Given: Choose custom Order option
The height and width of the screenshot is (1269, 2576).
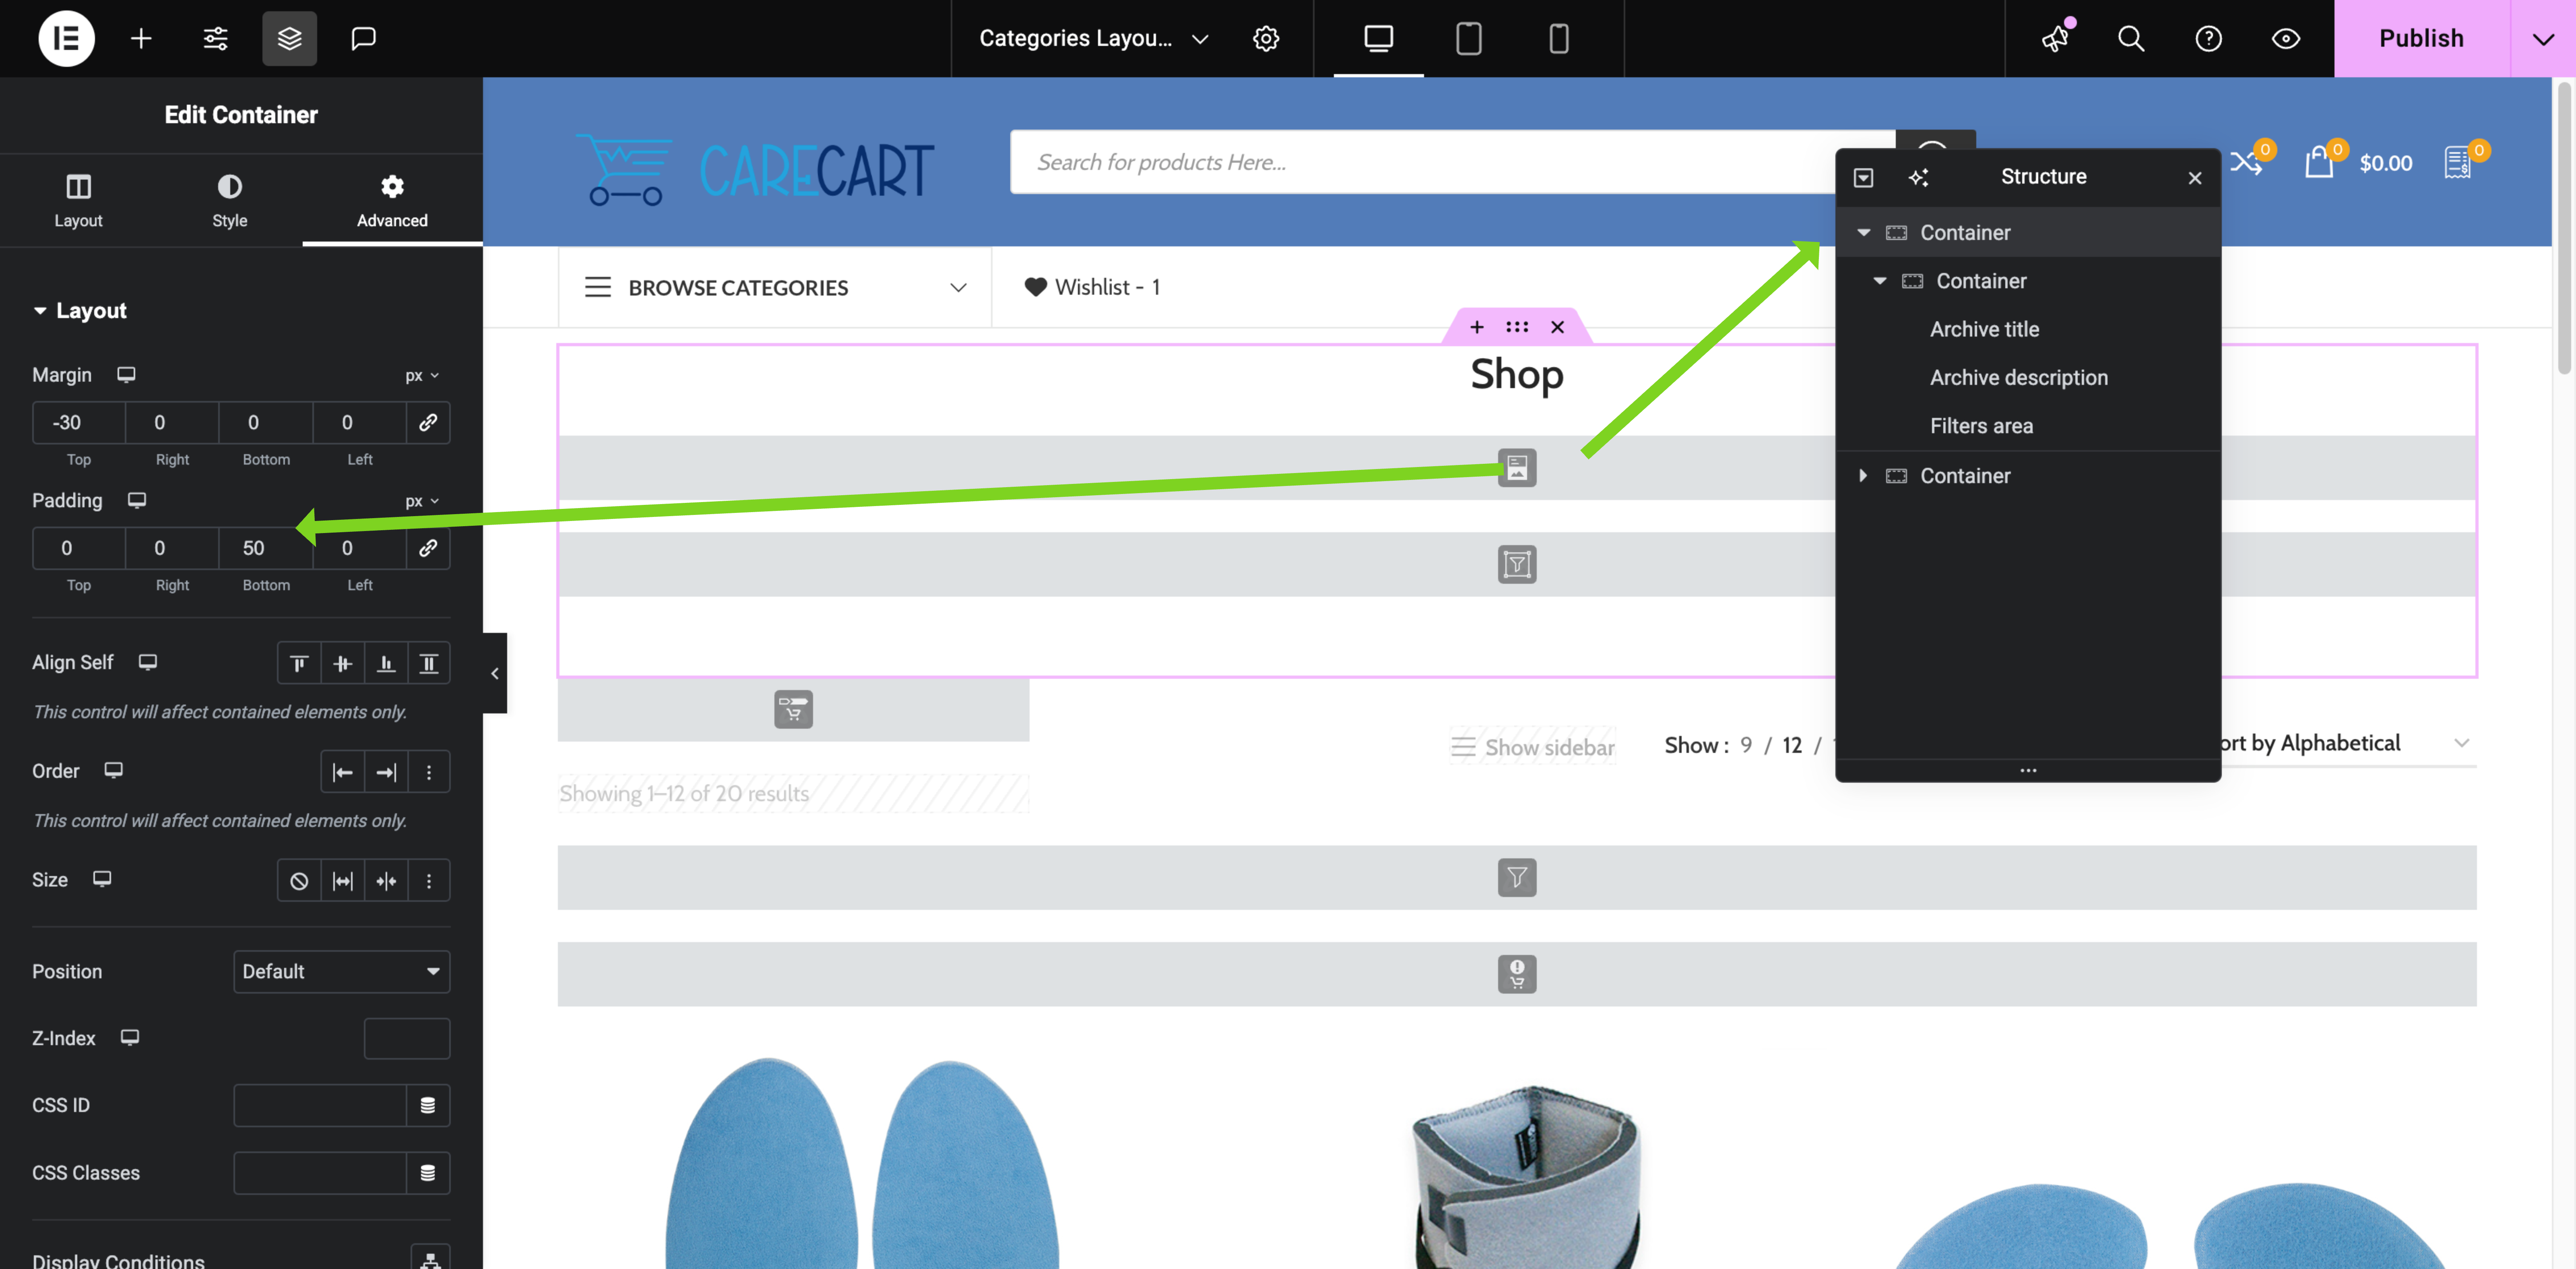Looking at the screenshot, I should [x=429, y=772].
